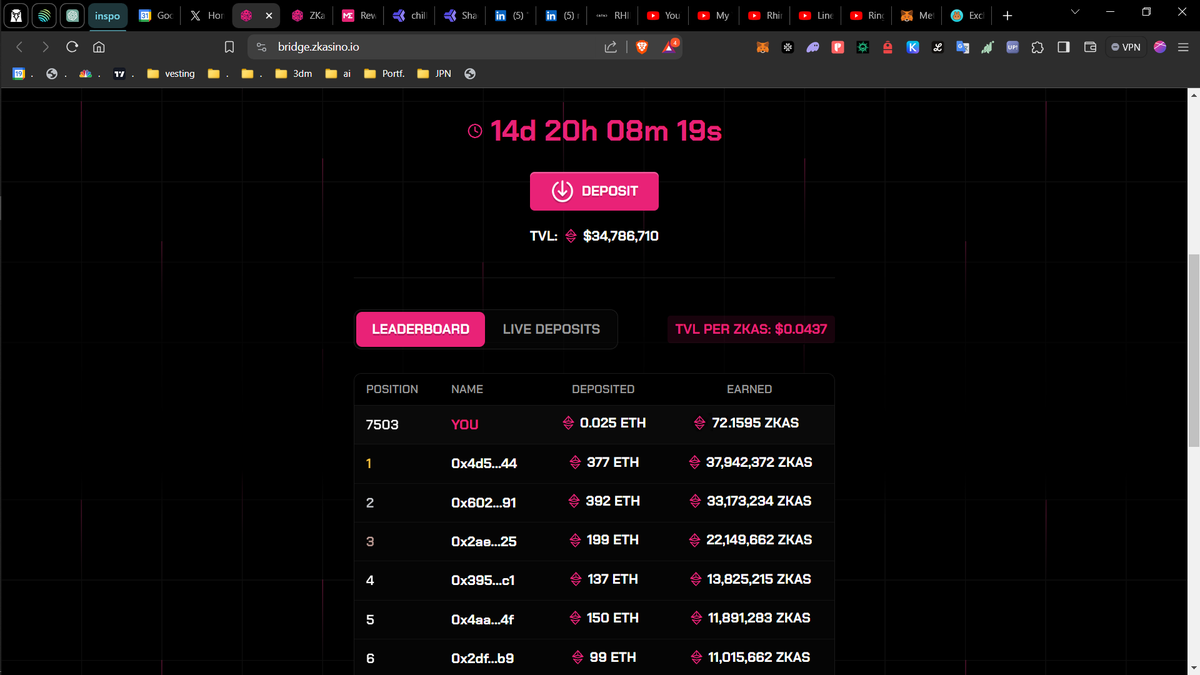This screenshot has width=1200, height=675.
Task: Click address 0x602...91 in leaderboard
Action: pyautogui.click(x=484, y=502)
